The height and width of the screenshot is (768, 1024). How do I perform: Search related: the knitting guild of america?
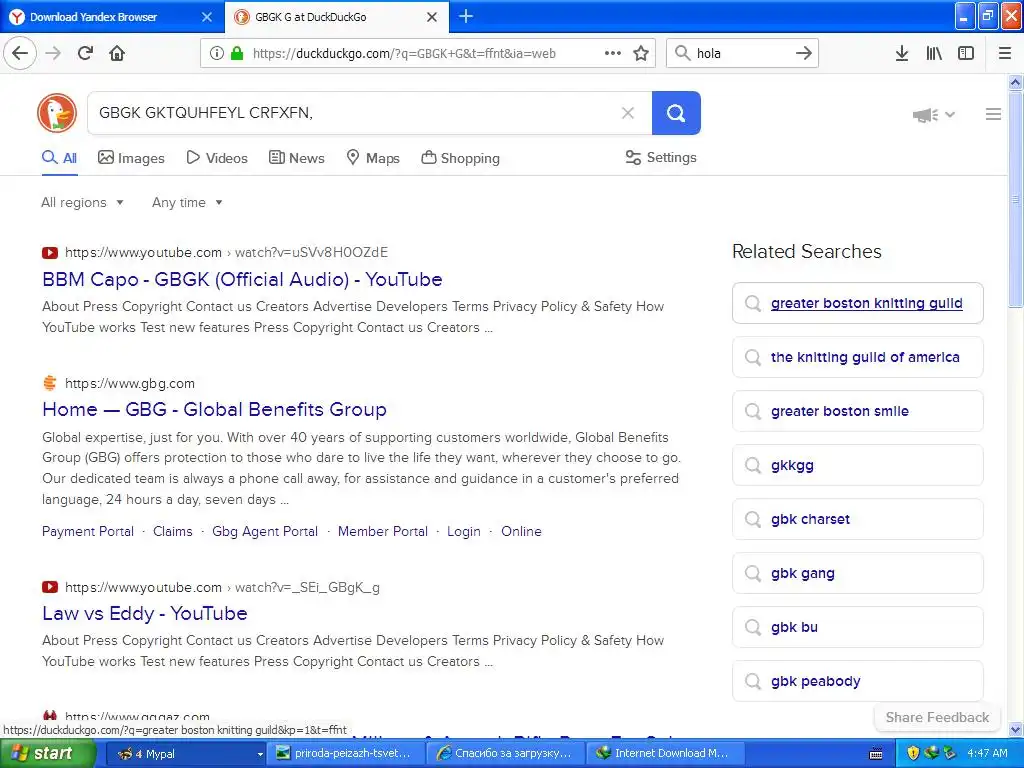[x=857, y=357]
